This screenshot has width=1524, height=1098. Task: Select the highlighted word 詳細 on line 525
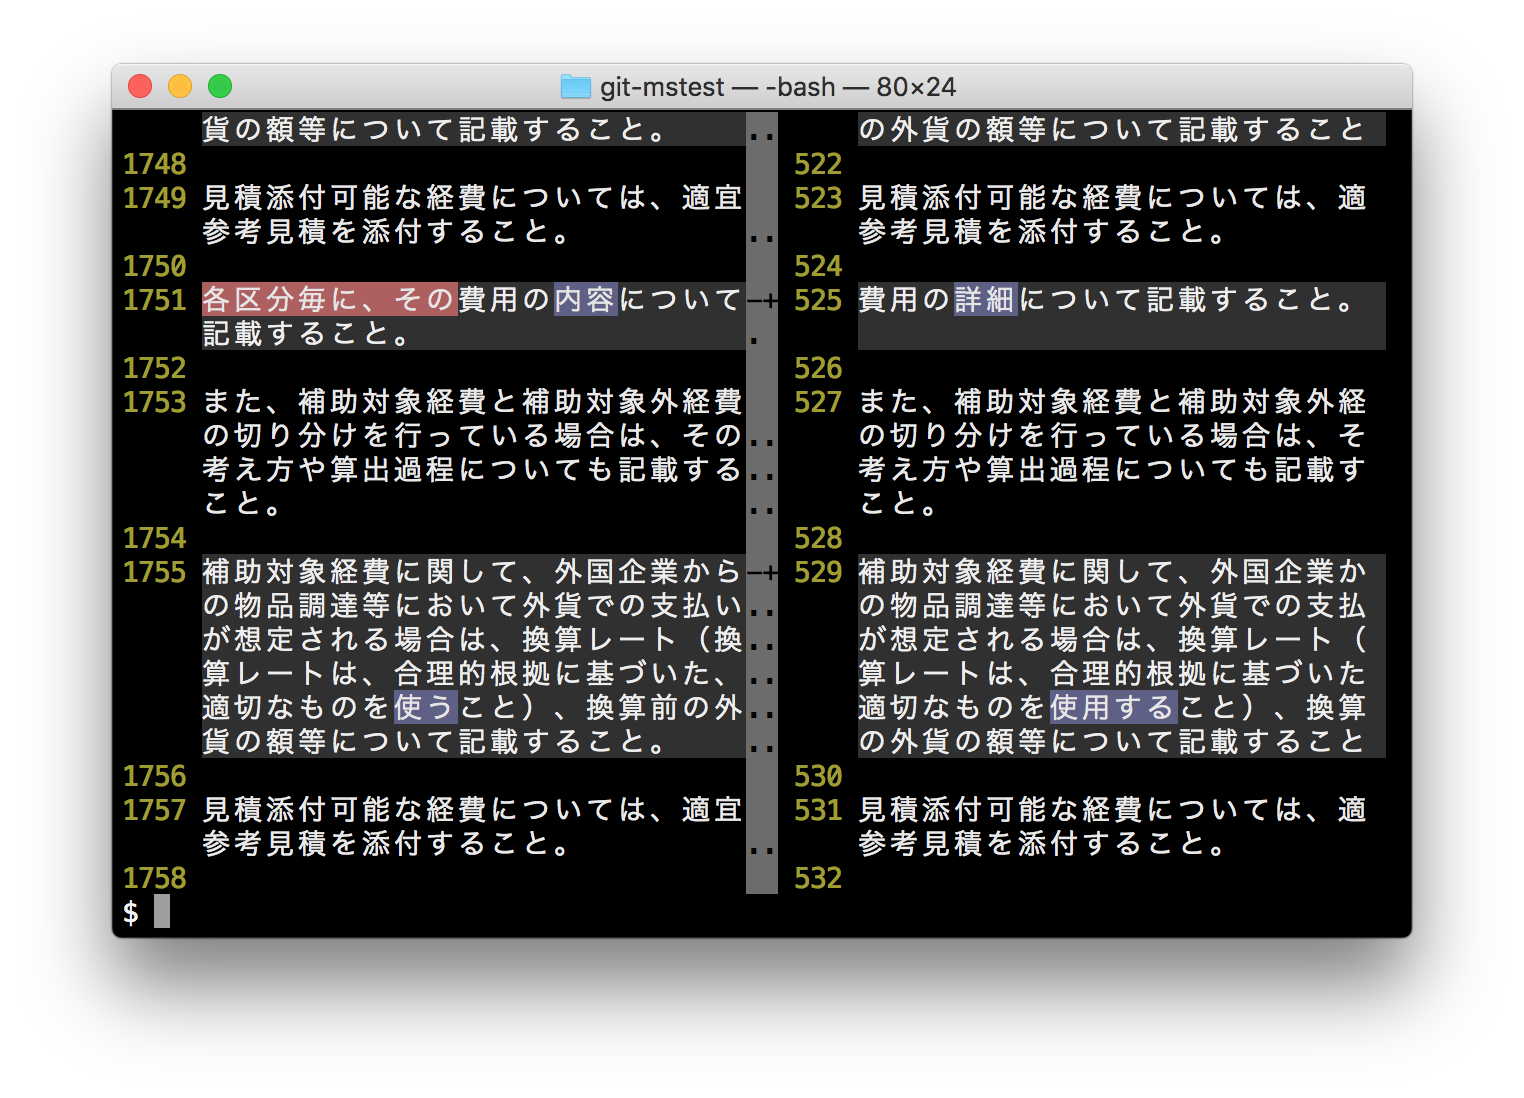click(x=984, y=300)
